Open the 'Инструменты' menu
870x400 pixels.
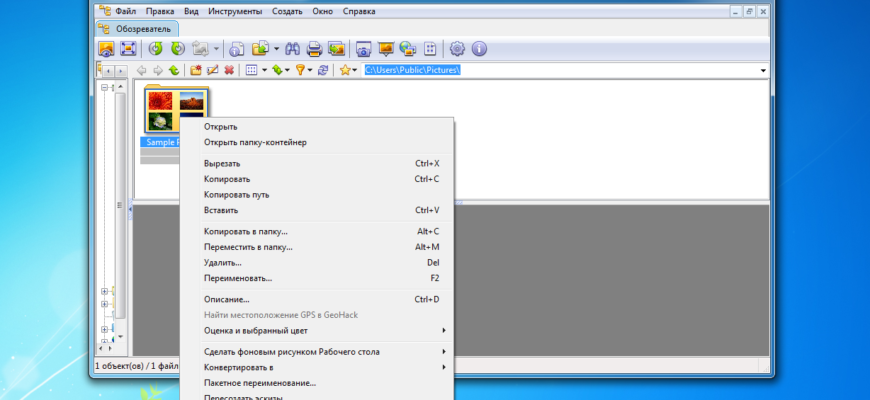tap(235, 11)
